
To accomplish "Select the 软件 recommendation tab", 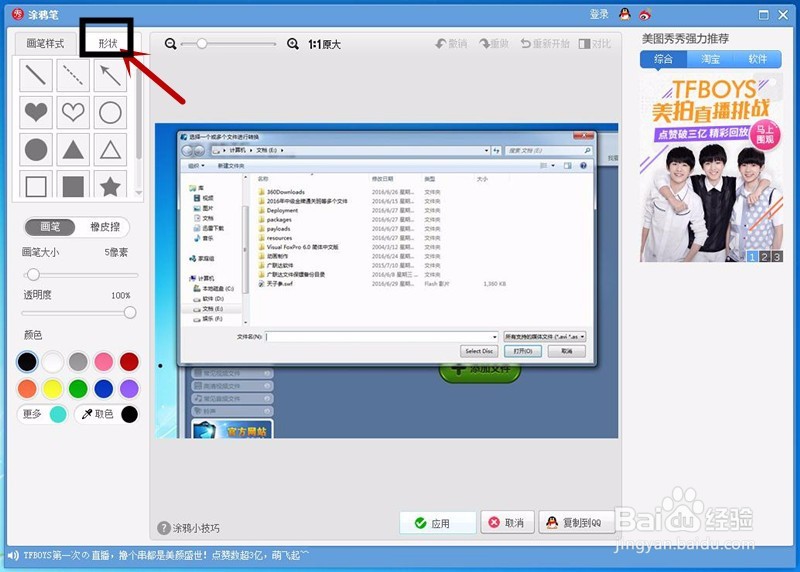I will (x=758, y=59).
